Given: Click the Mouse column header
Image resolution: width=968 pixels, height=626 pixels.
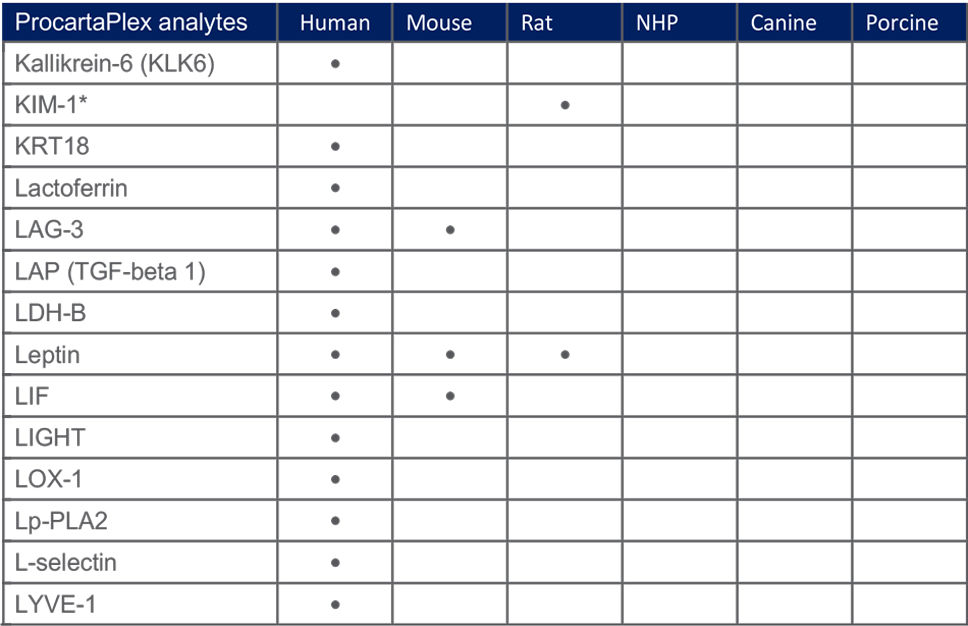Looking at the screenshot, I should pyautogui.click(x=439, y=23).
